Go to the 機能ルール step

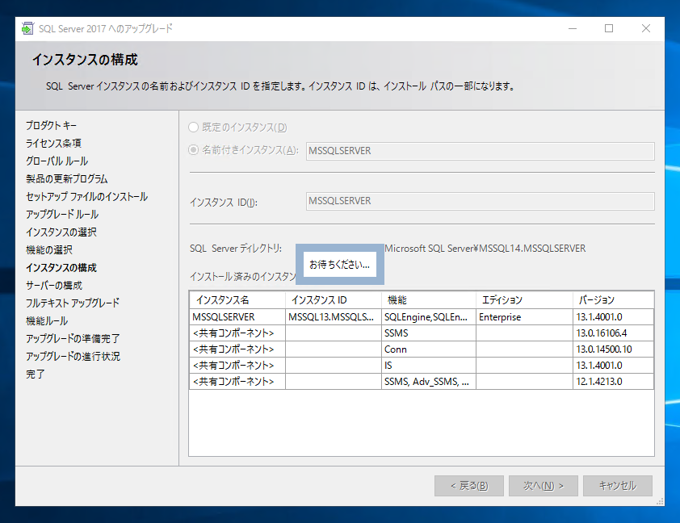(x=47, y=321)
